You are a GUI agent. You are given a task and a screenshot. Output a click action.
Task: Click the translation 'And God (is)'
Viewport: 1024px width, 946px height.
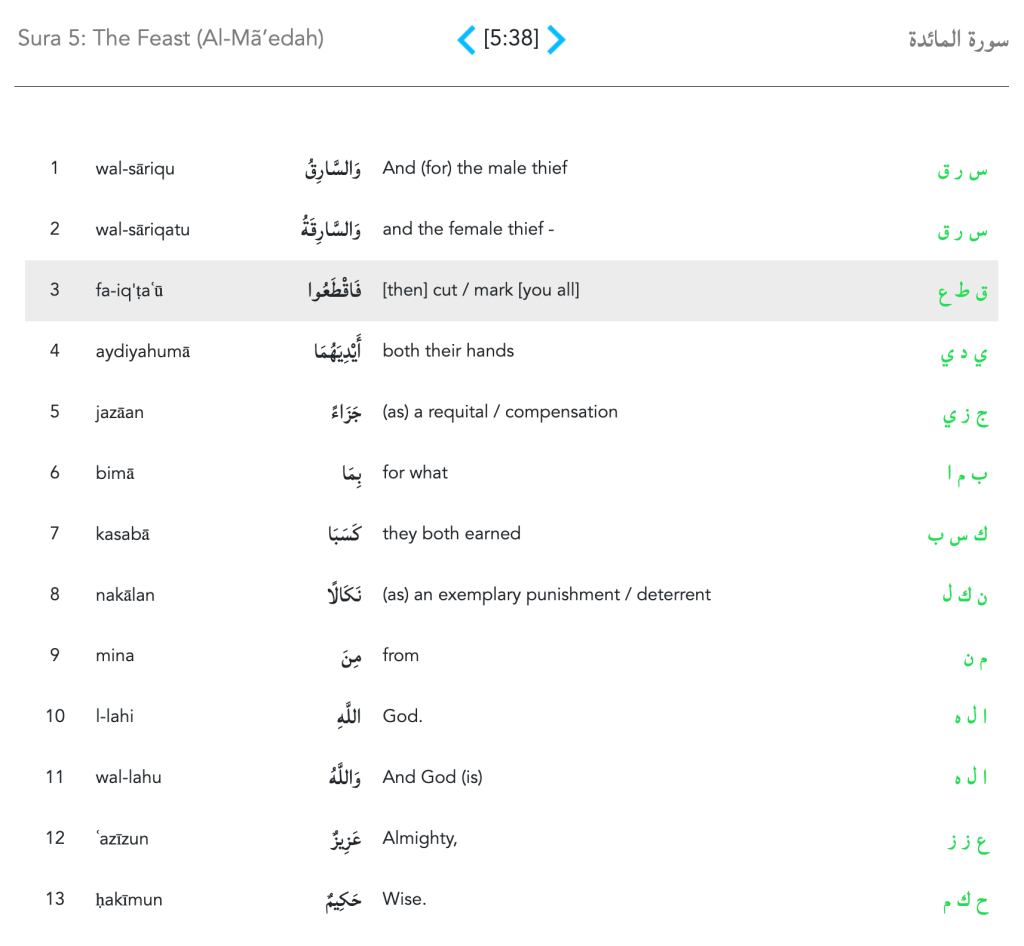(x=432, y=777)
